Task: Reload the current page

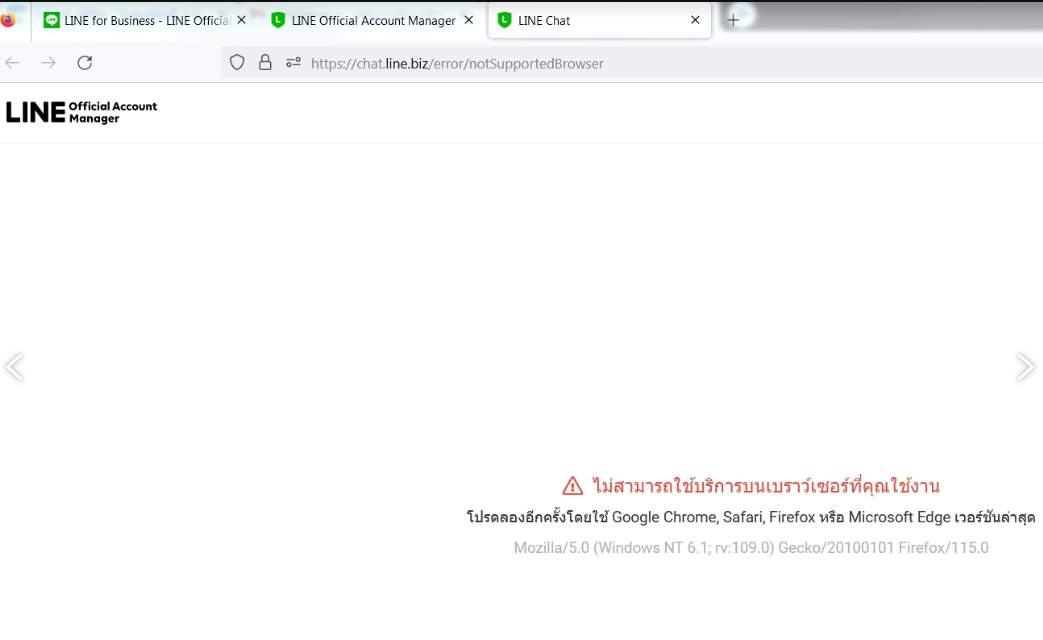Action: point(84,63)
